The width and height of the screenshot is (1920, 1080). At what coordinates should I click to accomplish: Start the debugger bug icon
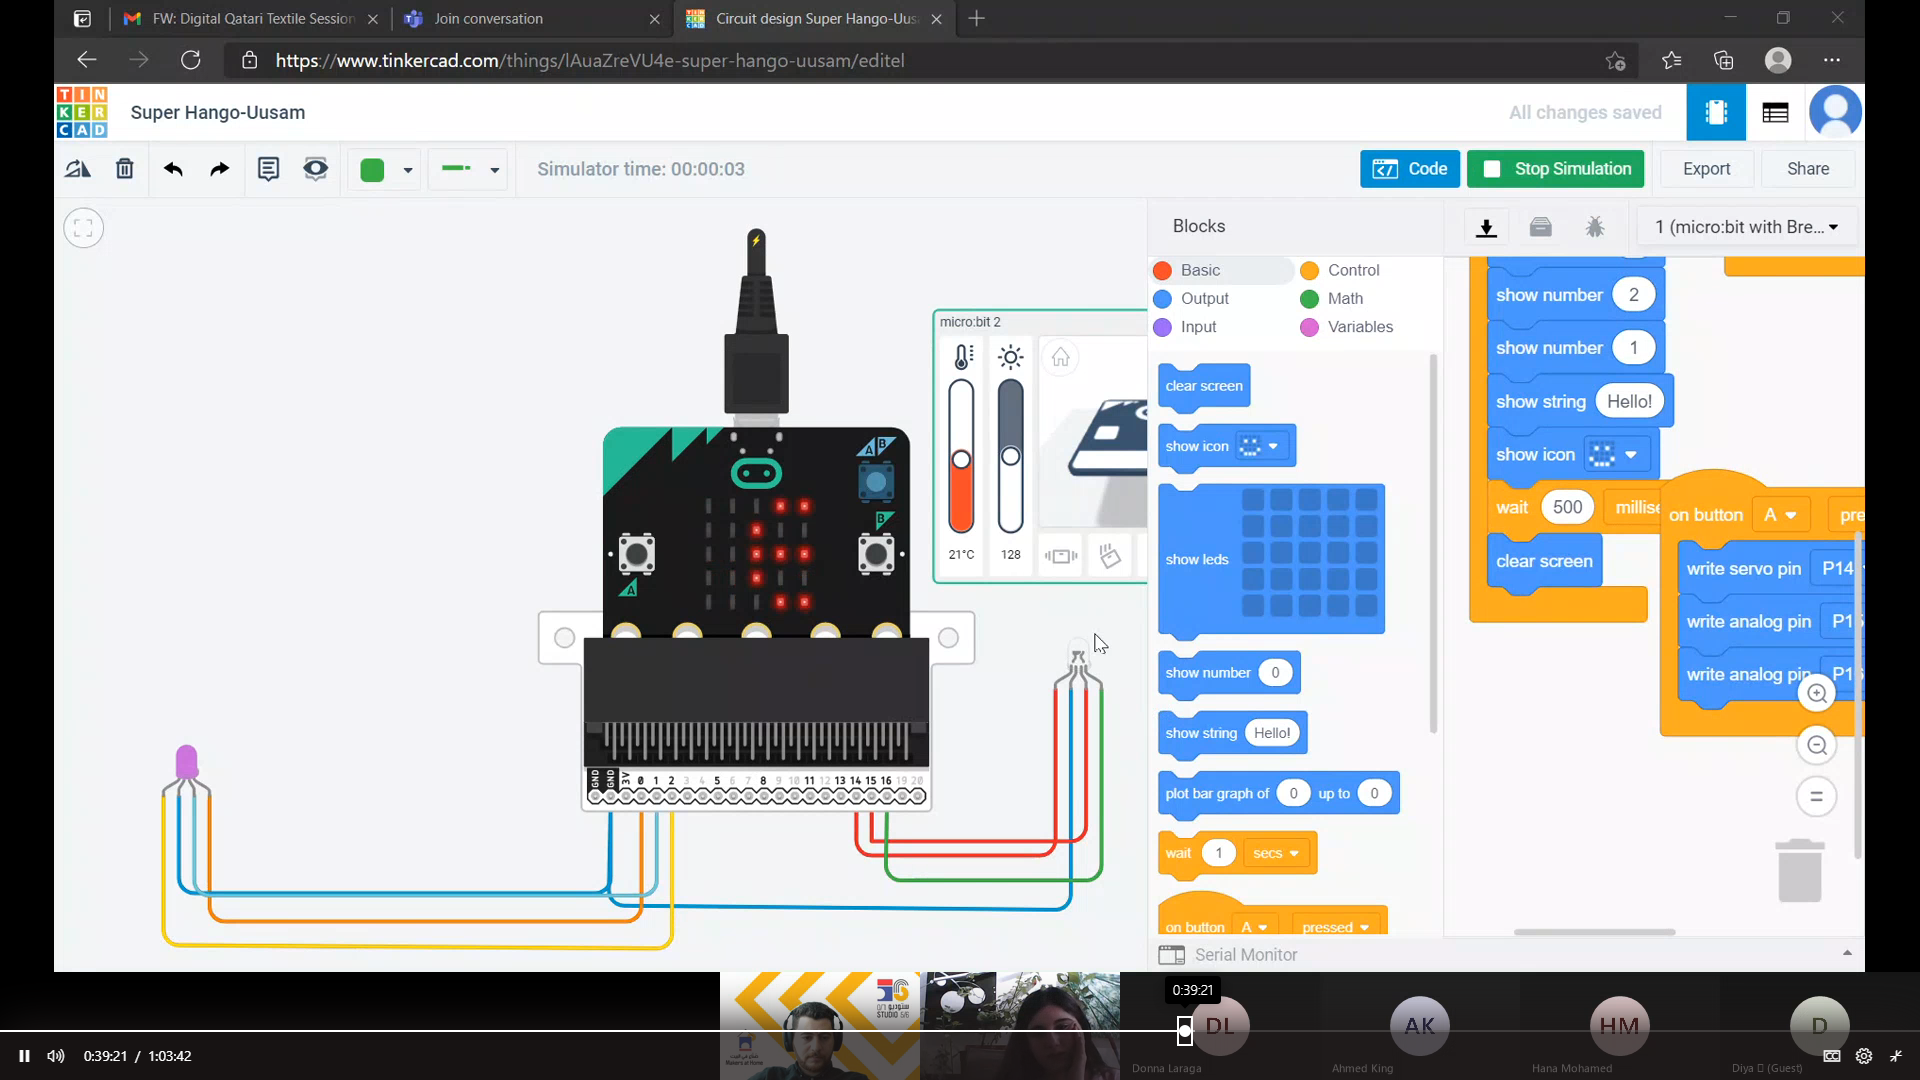[x=1595, y=227]
